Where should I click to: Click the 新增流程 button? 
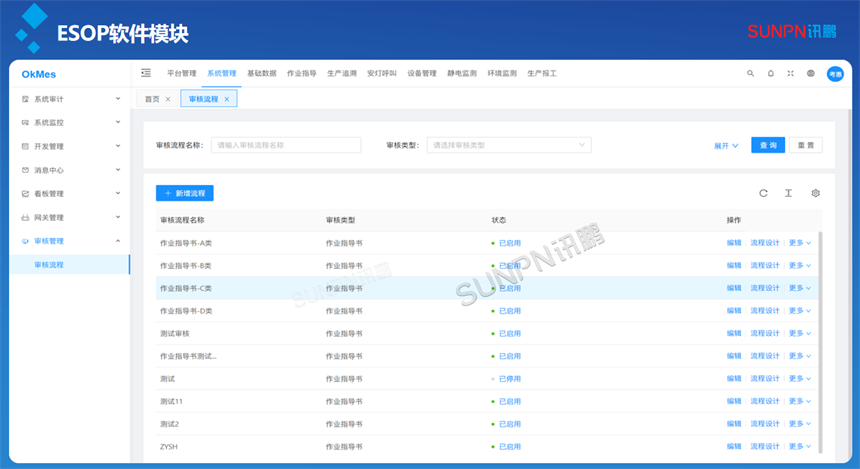point(185,193)
